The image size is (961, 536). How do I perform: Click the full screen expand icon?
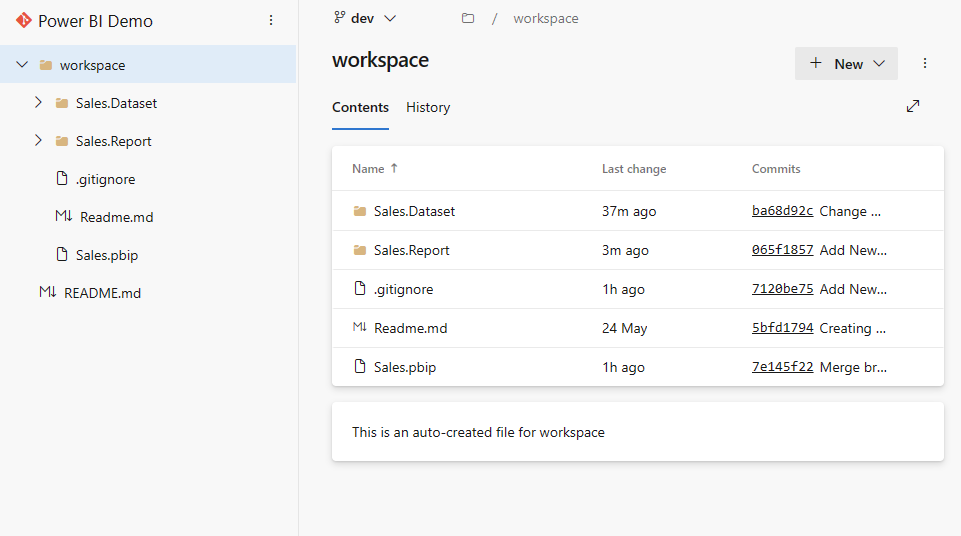coord(913,106)
